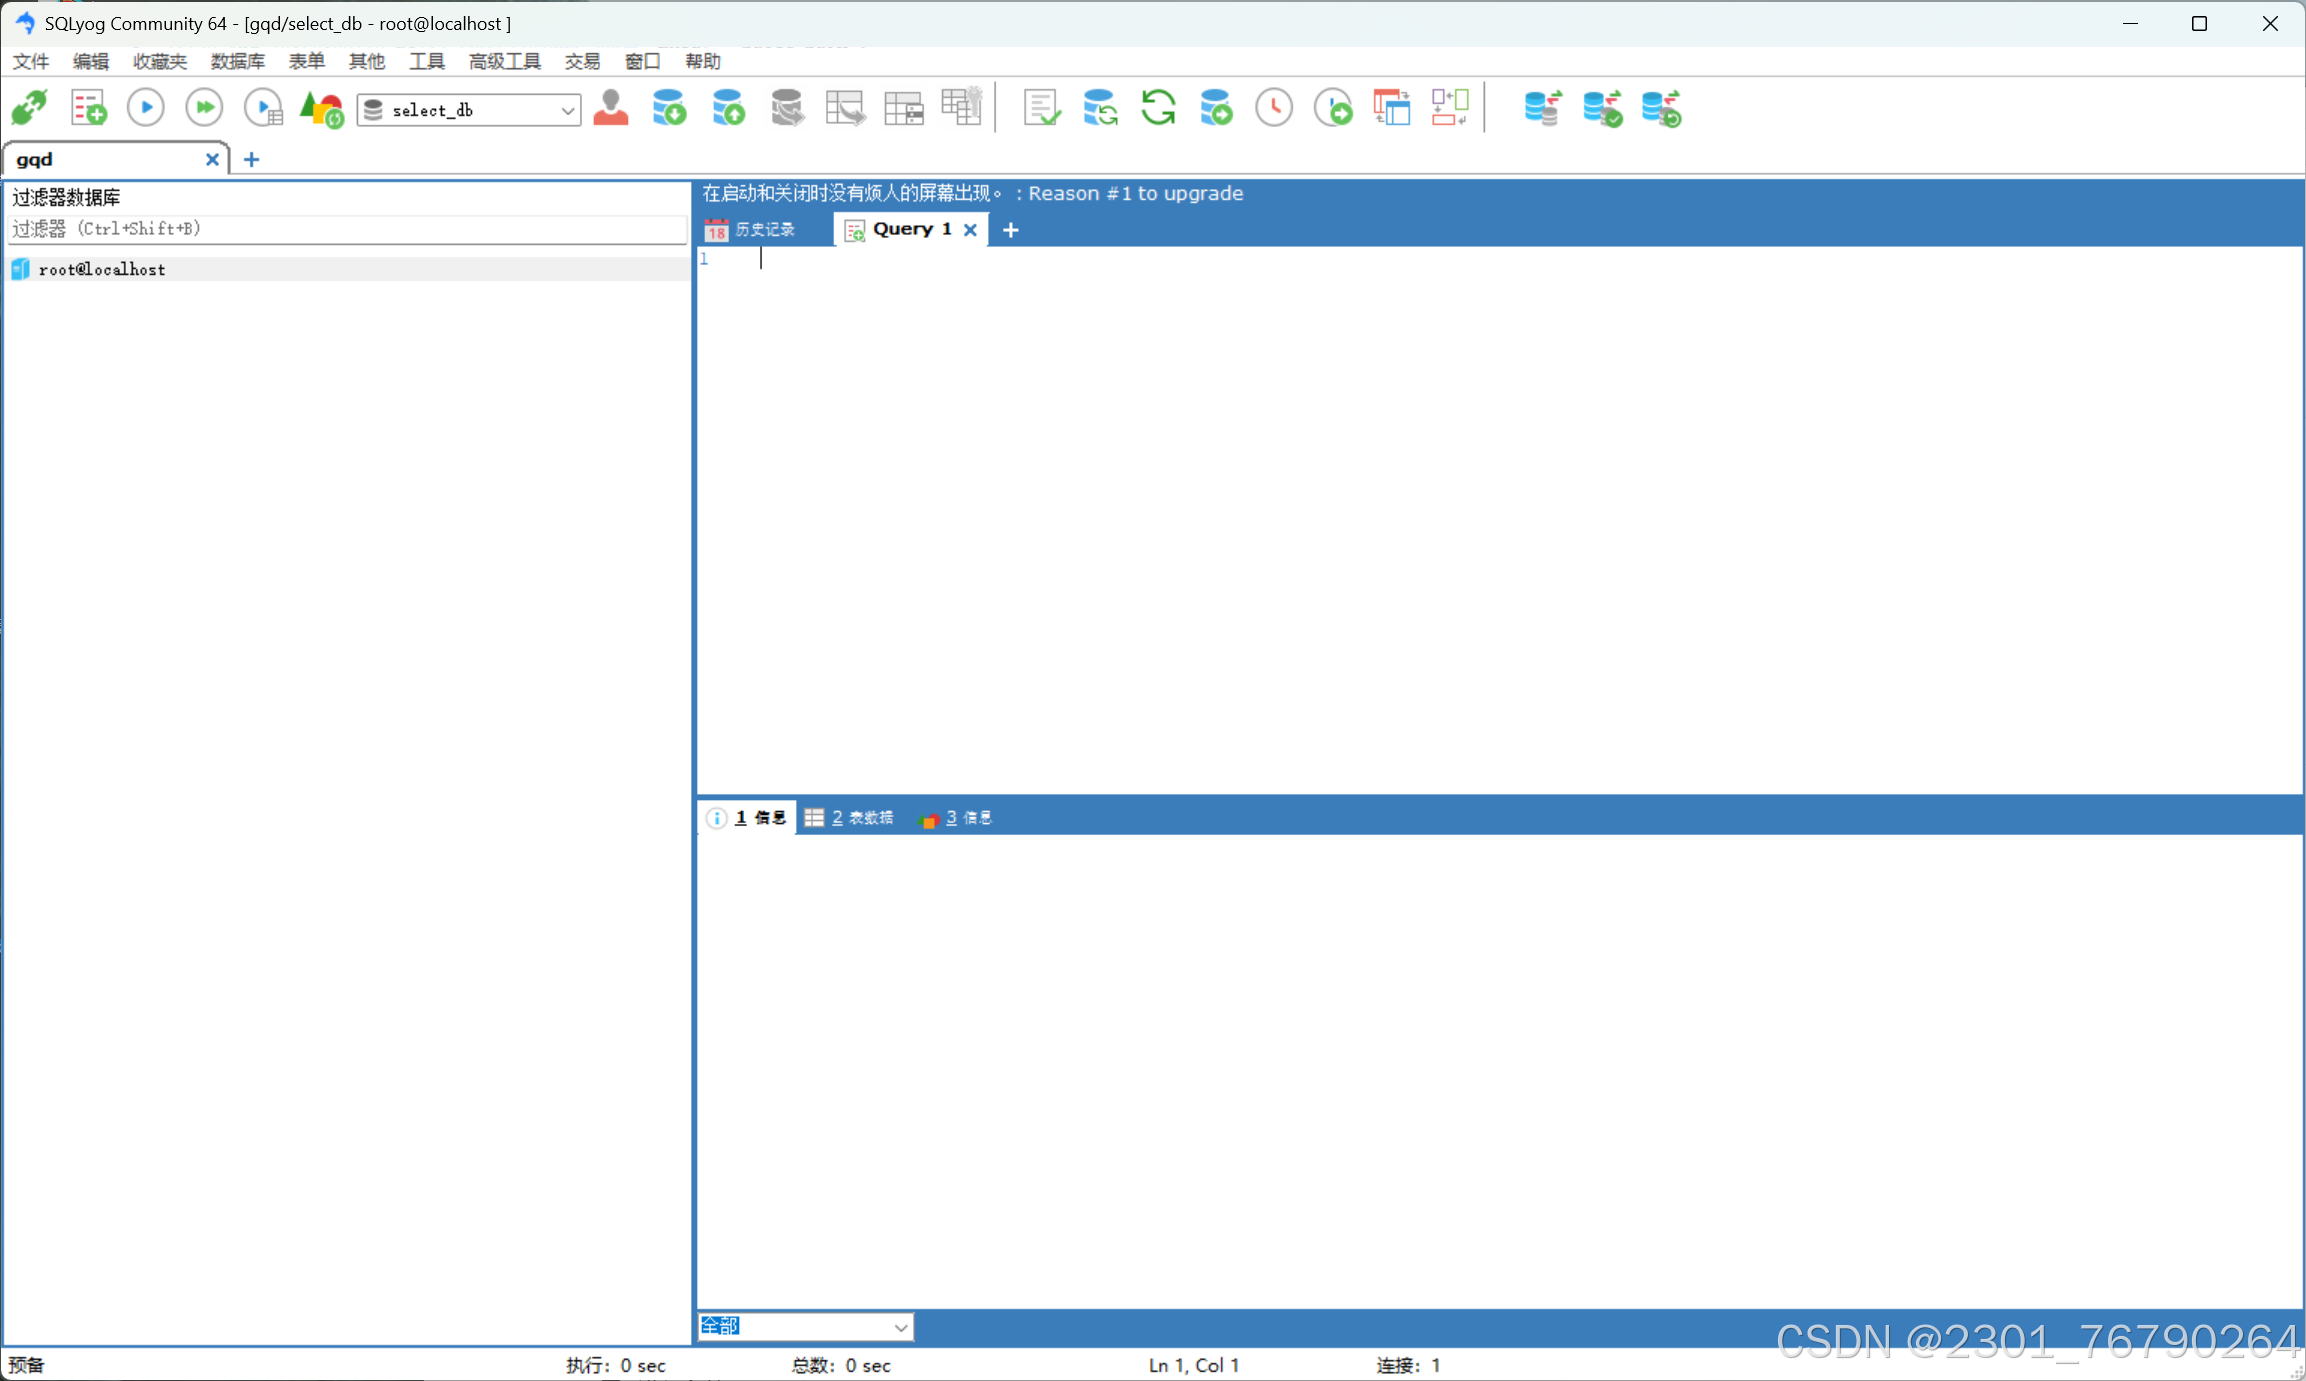Add a new query tab with plus
The height and width of the screenshot is (1381, 2306).
(x=1011, y=230)
